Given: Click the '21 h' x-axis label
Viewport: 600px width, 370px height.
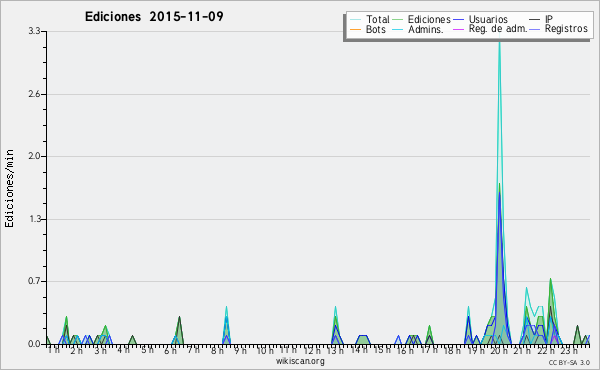Looking at the screenshot, I should 523,350.
